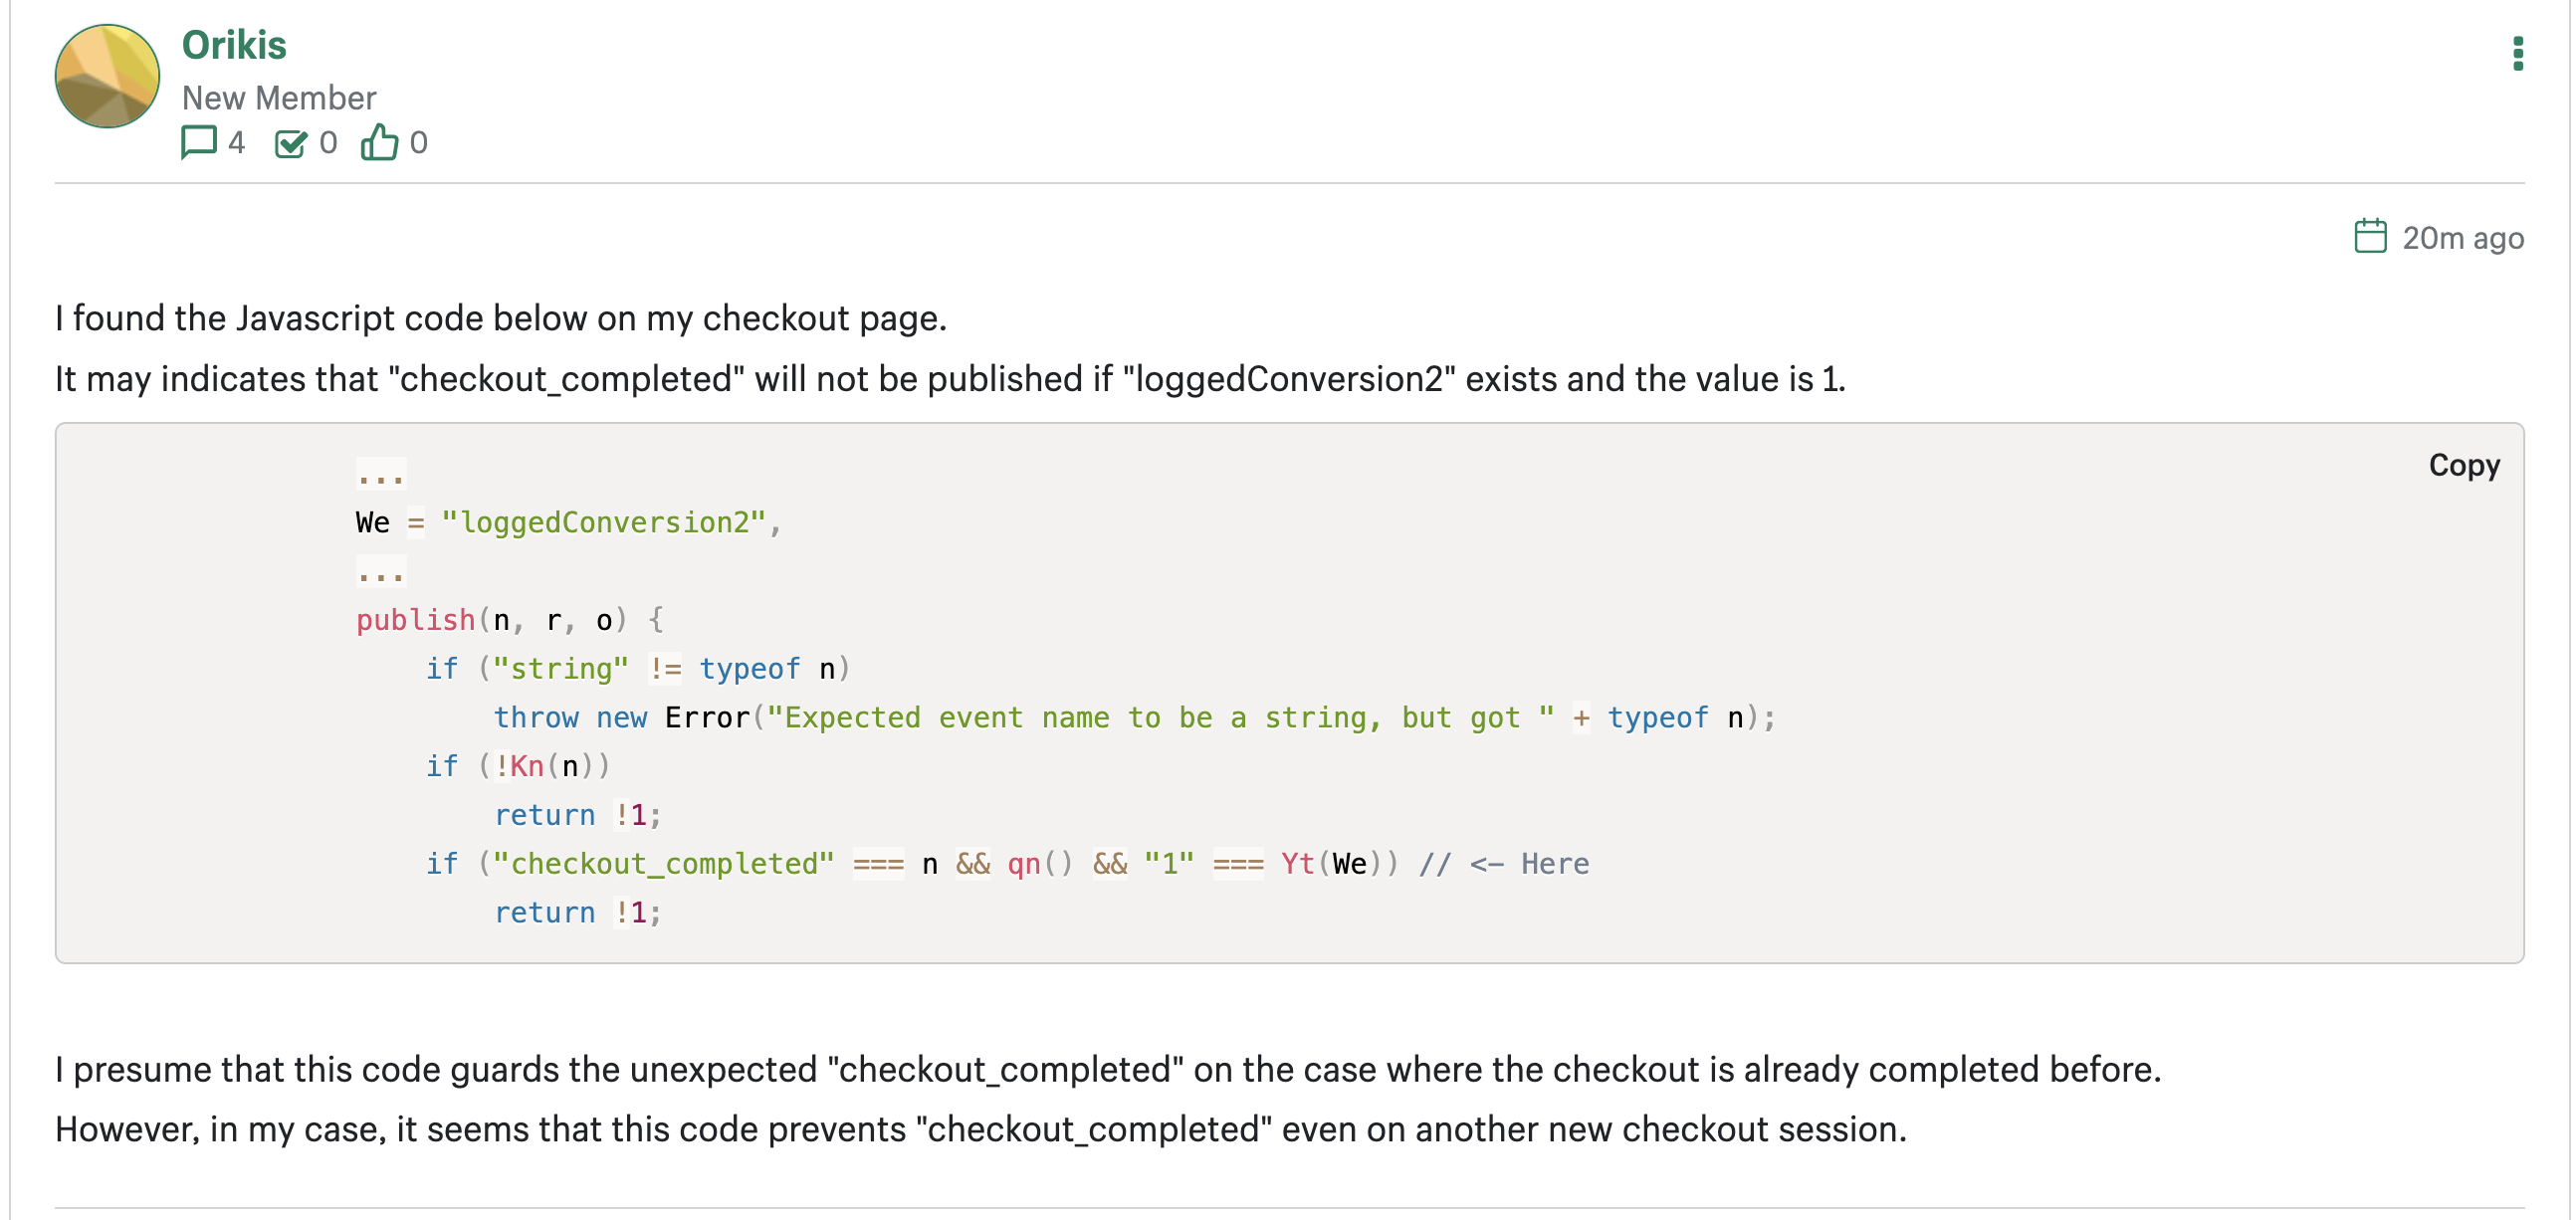Copy the code snippet with Copy button

coord(2463,465)
